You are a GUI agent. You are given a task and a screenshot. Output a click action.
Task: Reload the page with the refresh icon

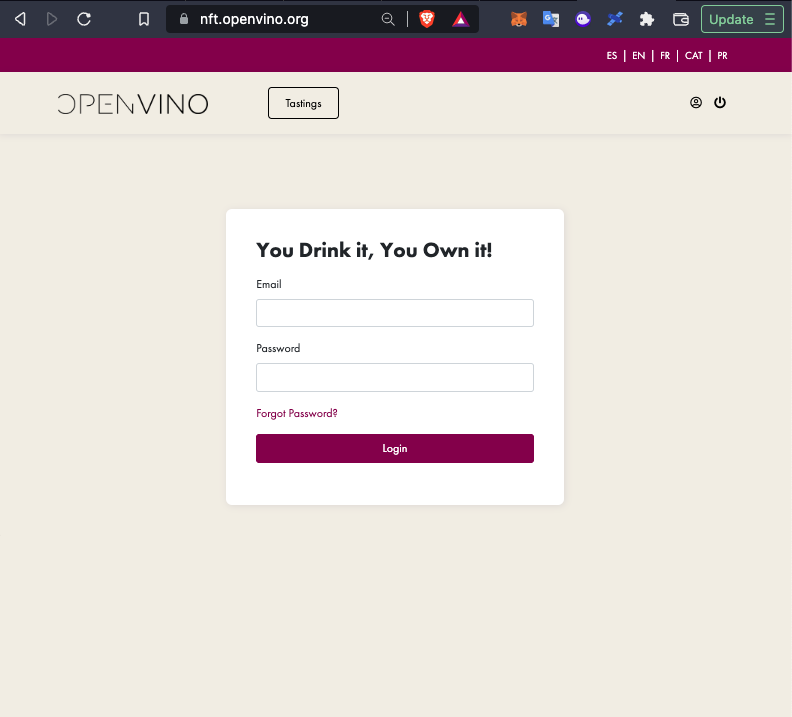point(84,19)
